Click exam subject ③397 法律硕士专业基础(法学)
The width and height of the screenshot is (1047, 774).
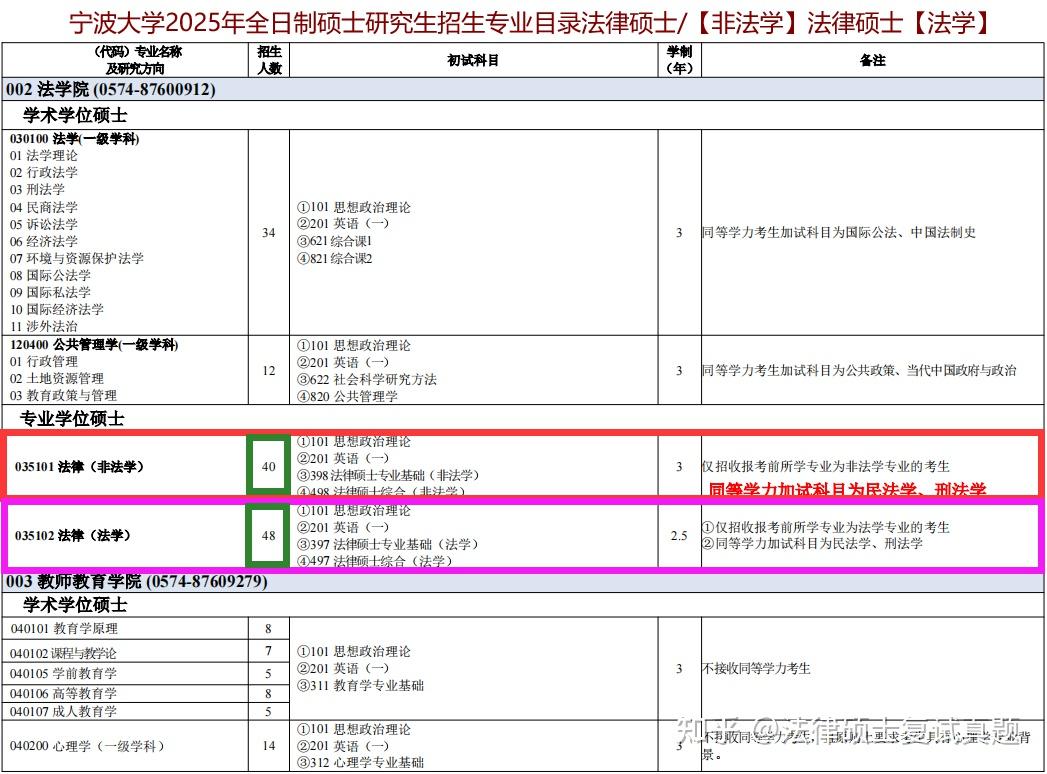click(x=387, y=544)
